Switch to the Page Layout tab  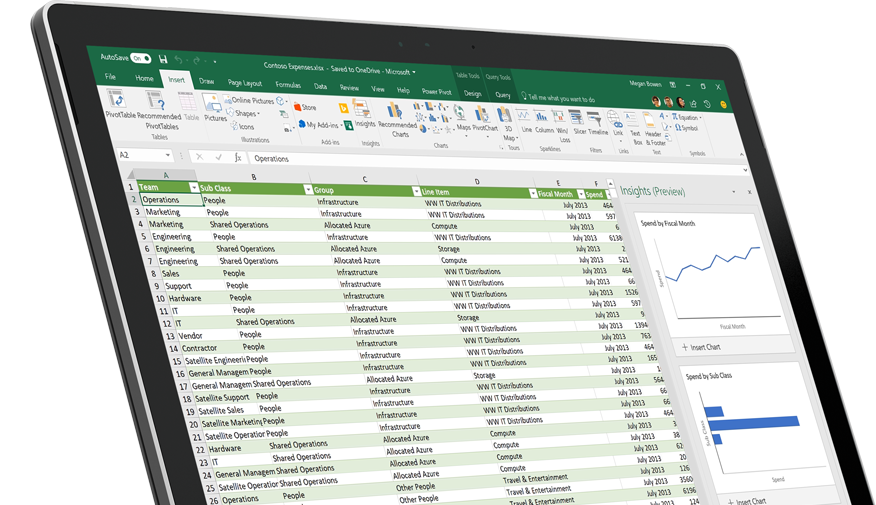click(x=245, y=83)
